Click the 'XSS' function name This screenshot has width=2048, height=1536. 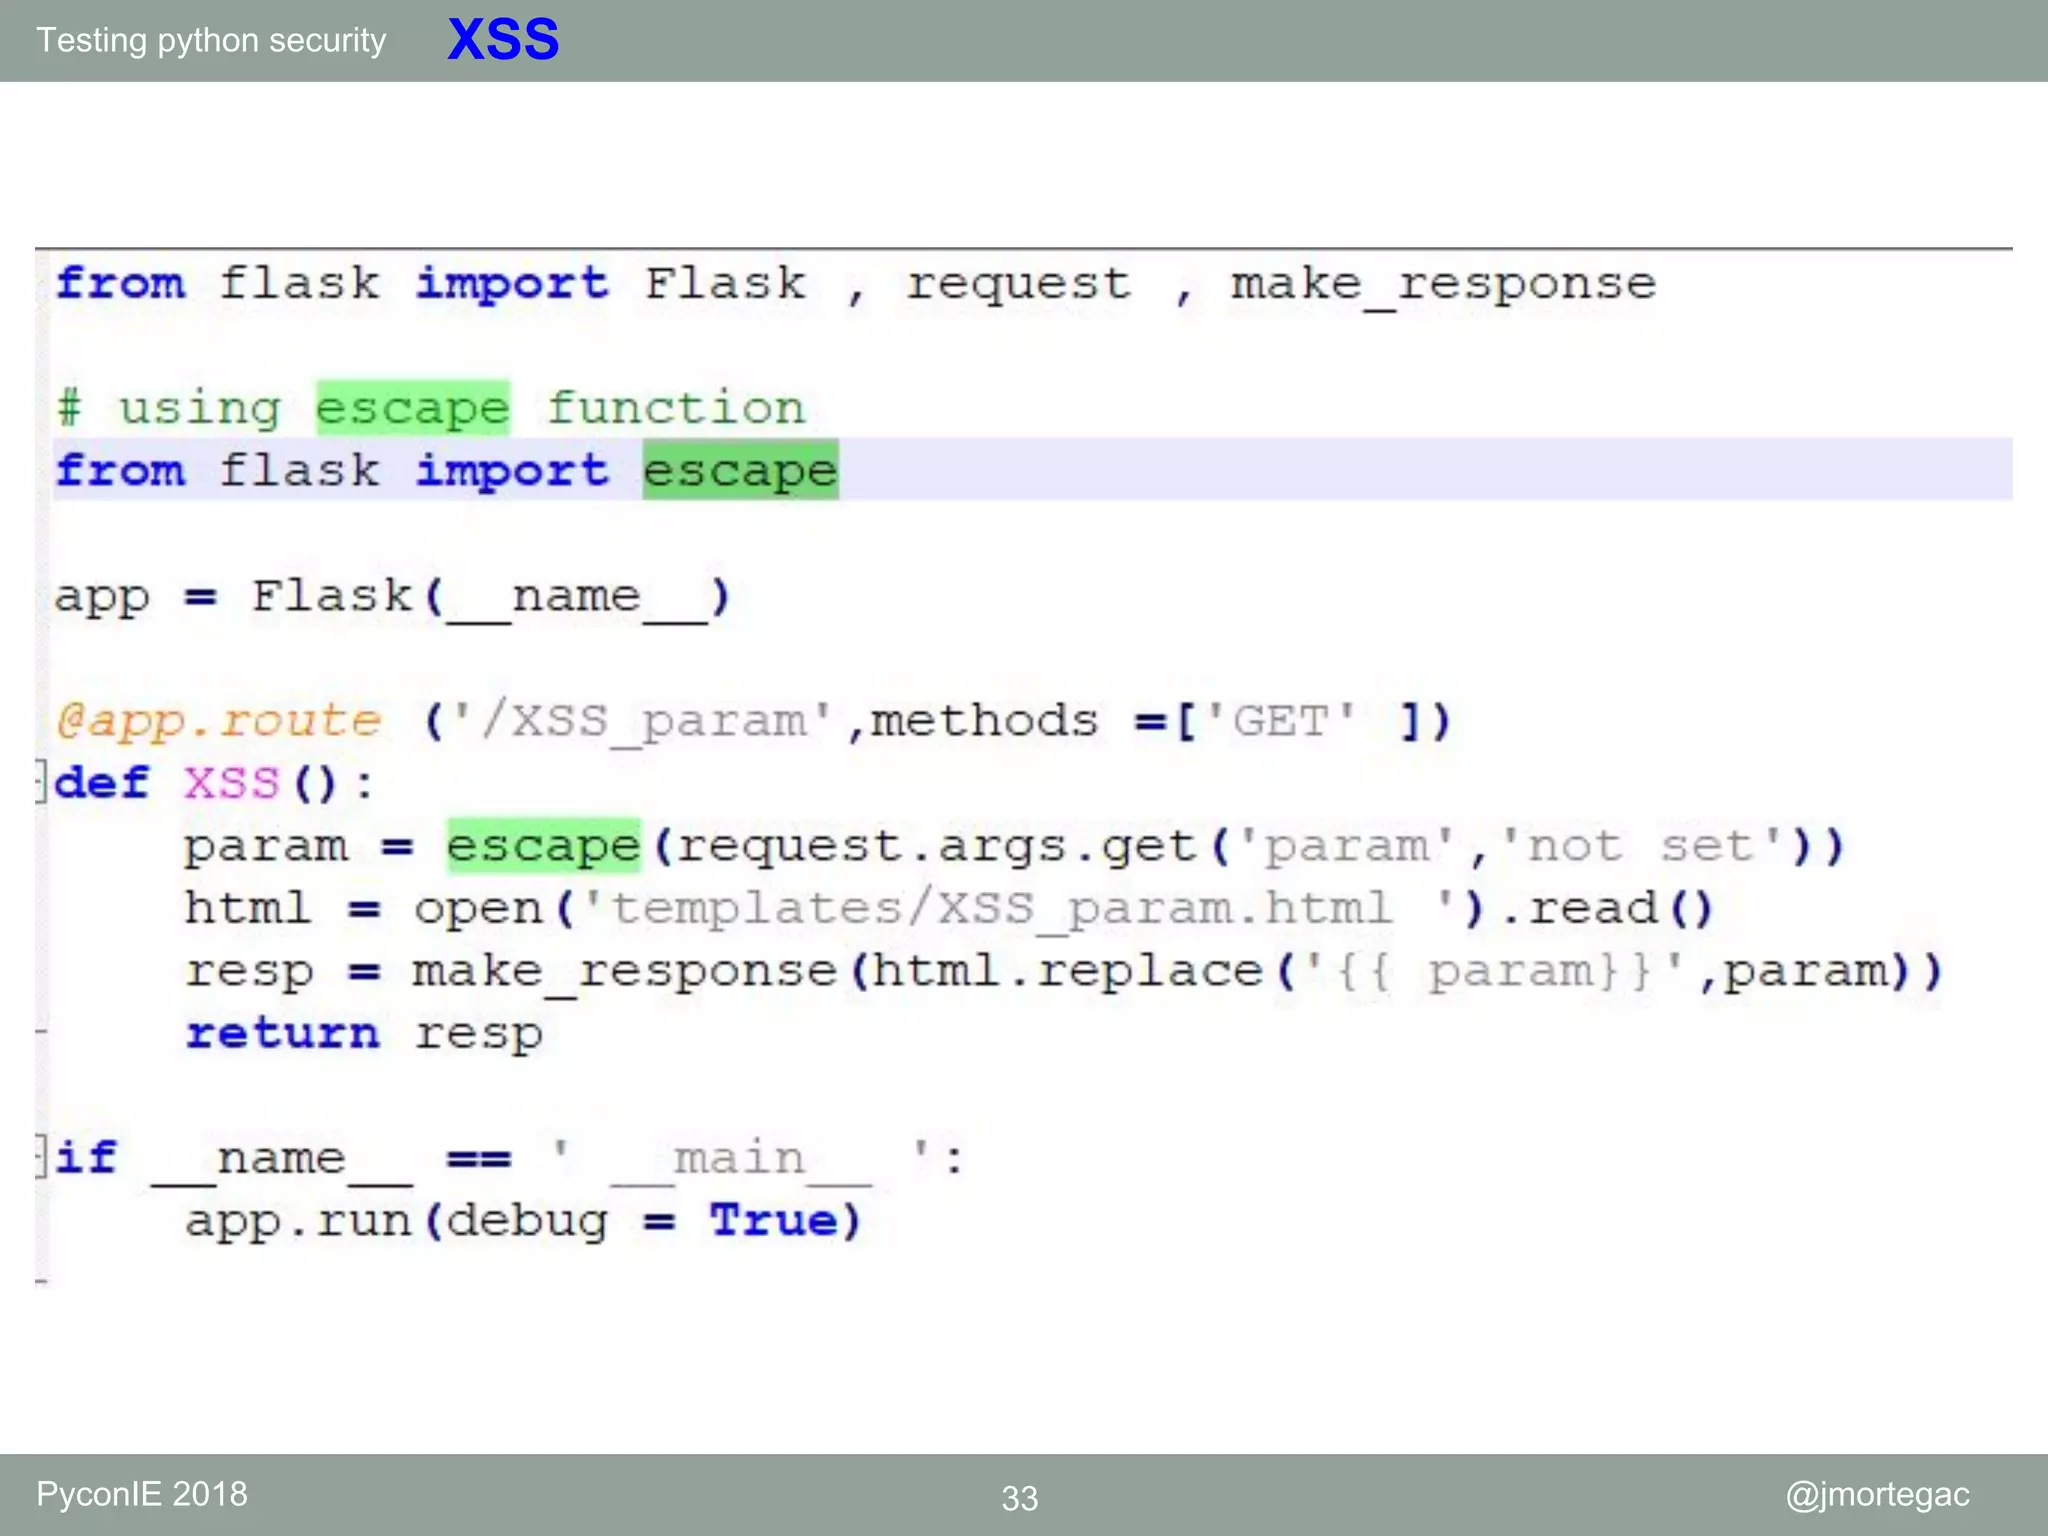[x=231, y=783]
